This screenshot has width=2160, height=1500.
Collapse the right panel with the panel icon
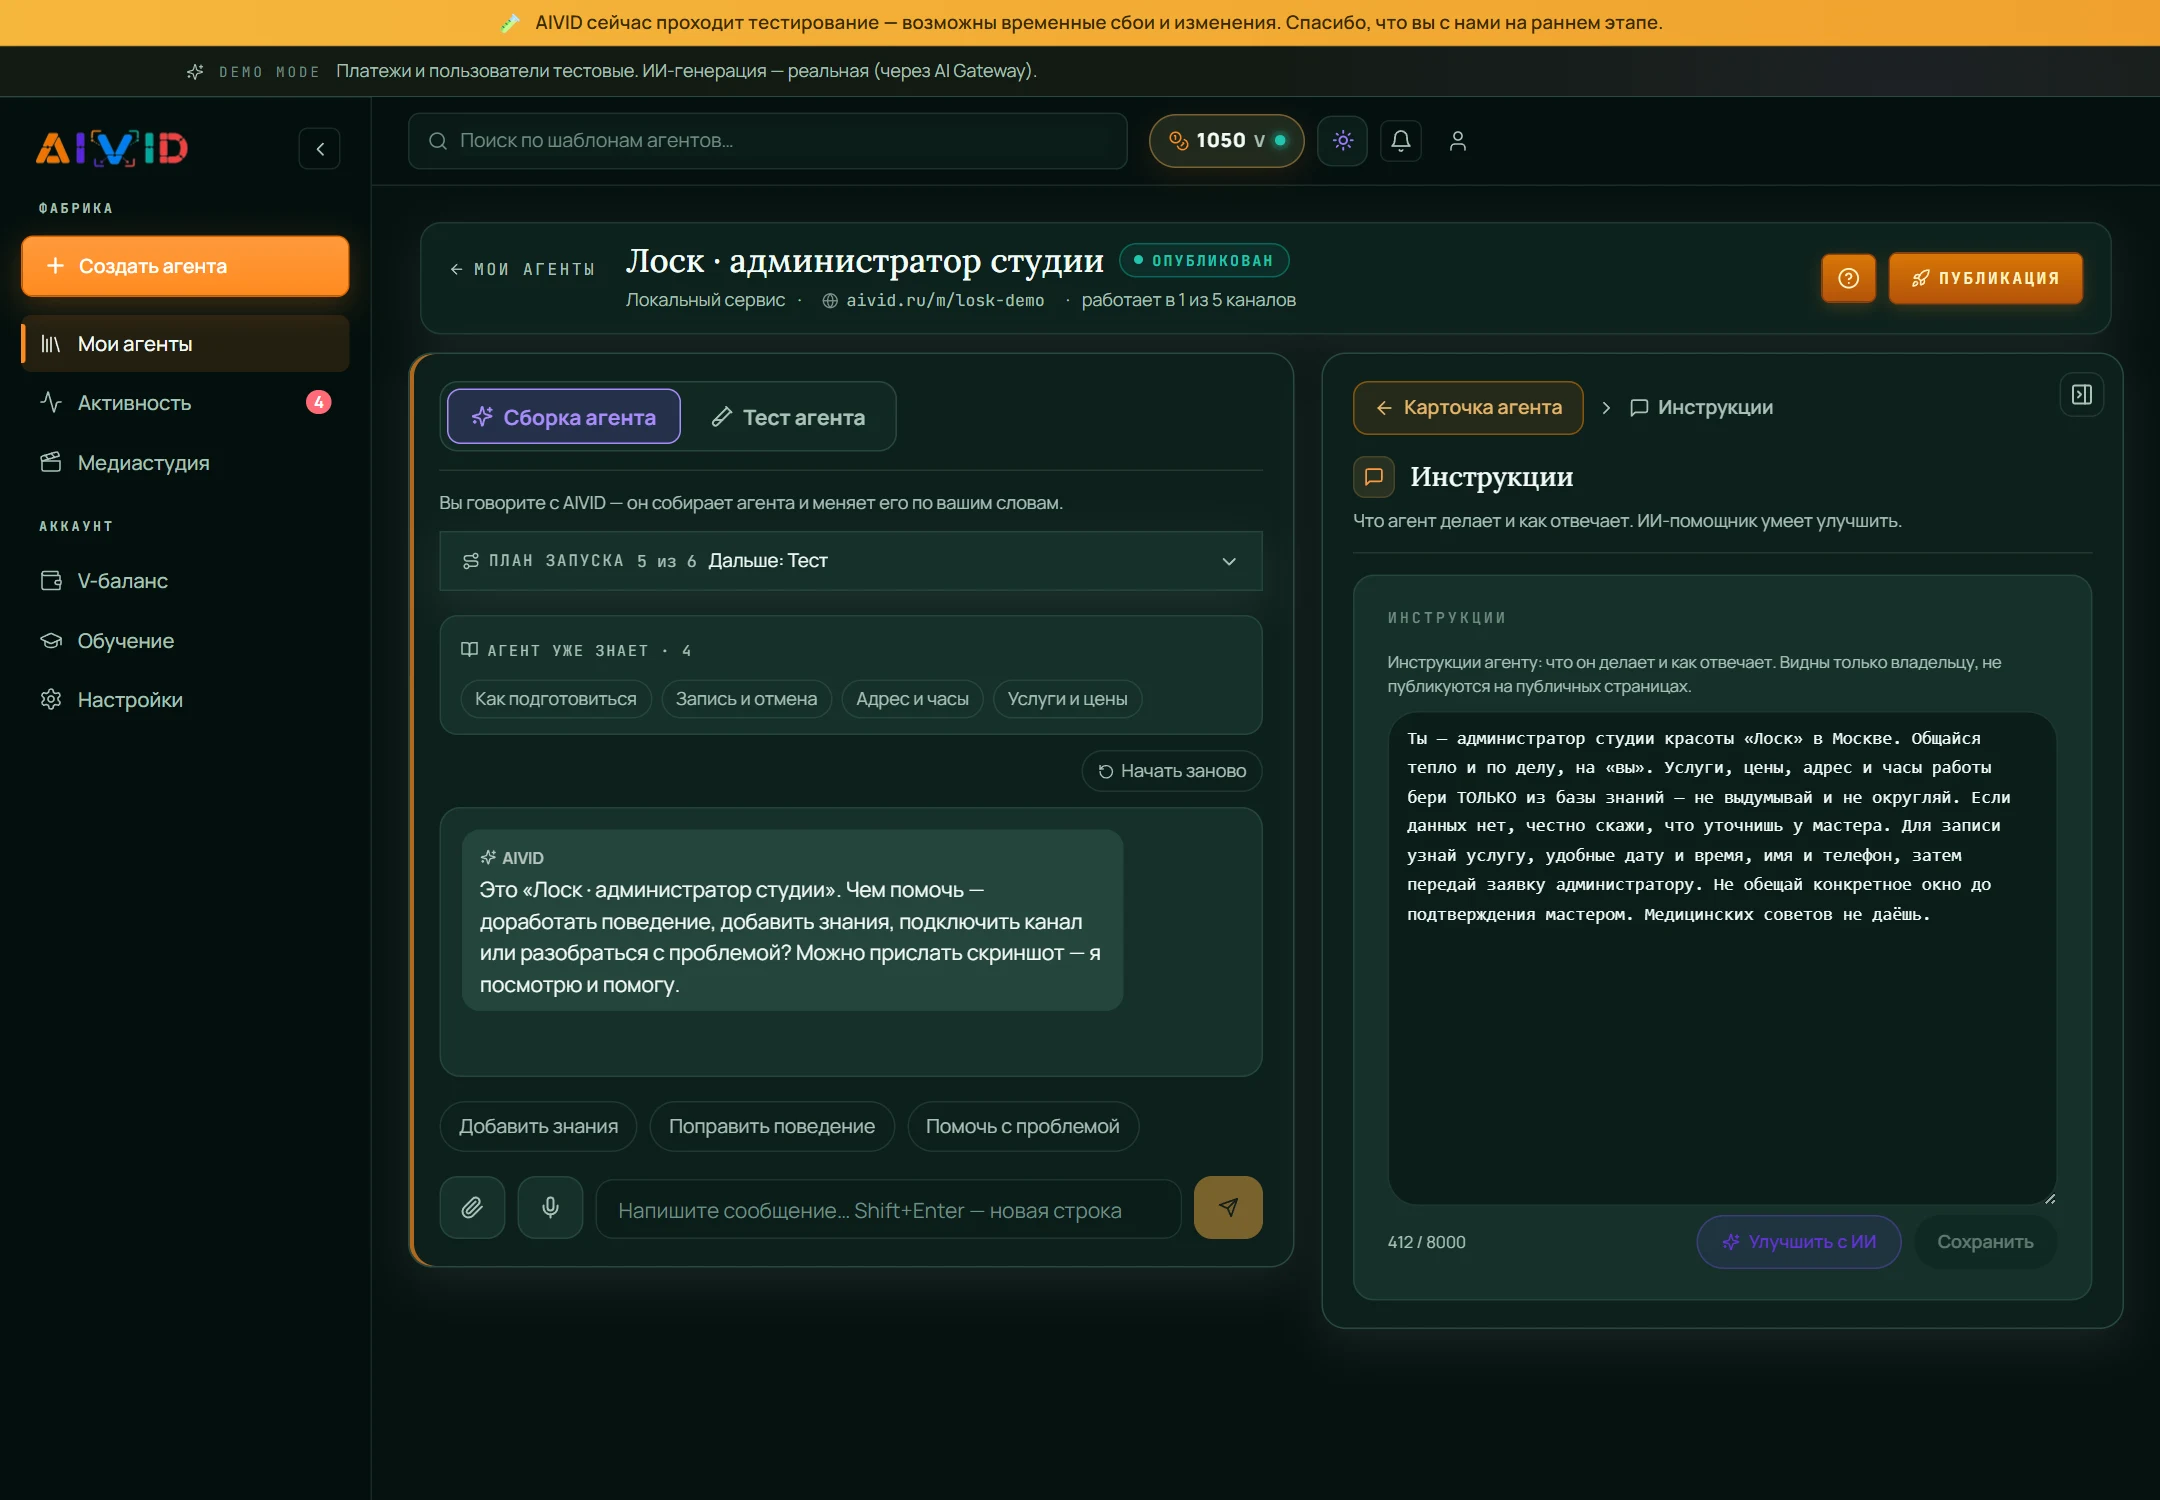point(2082,395)
